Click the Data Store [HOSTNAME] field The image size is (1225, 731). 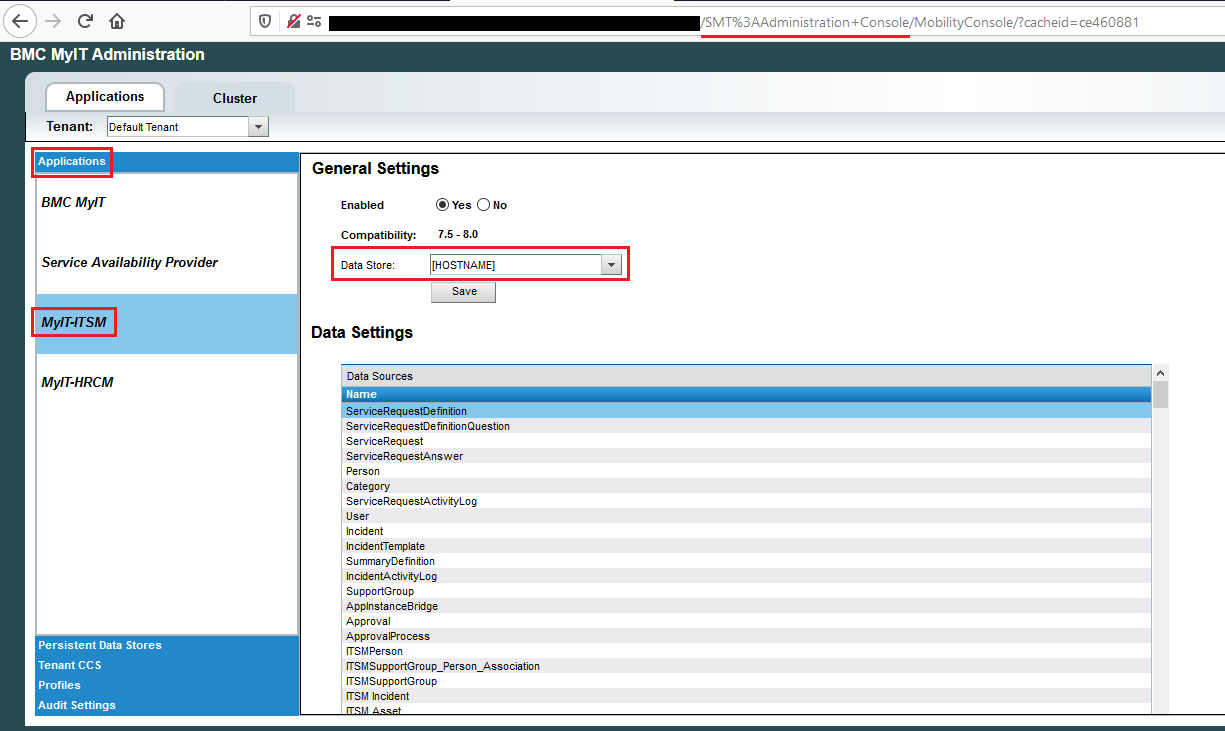[x=516, y=265]
